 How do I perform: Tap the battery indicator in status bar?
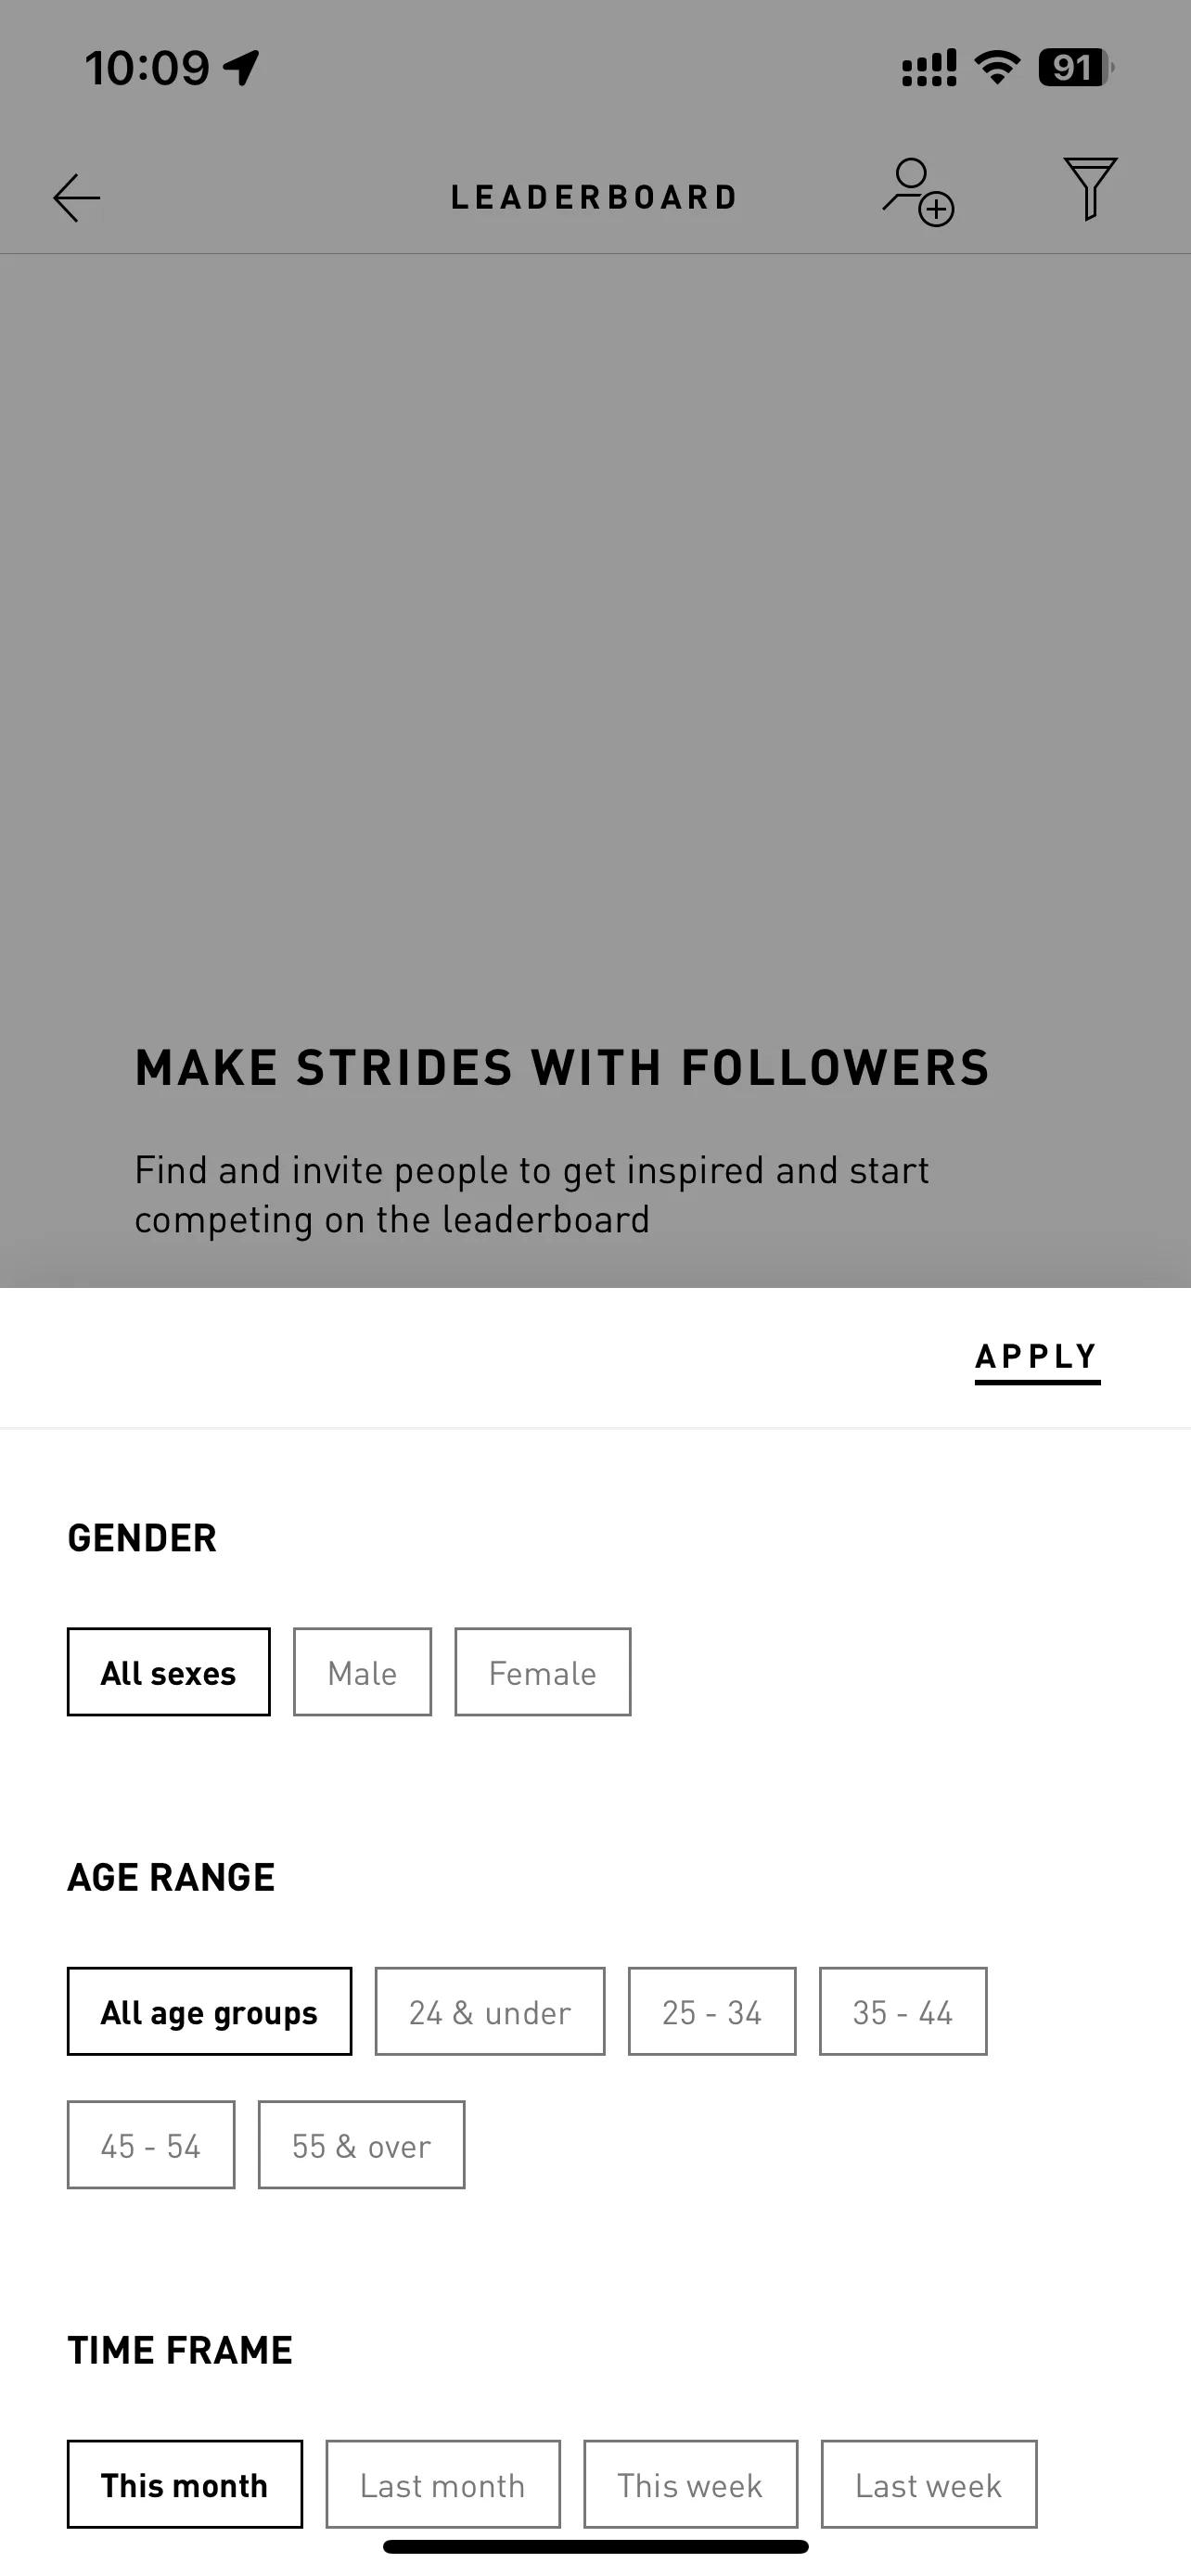[x=1076, y=68]
